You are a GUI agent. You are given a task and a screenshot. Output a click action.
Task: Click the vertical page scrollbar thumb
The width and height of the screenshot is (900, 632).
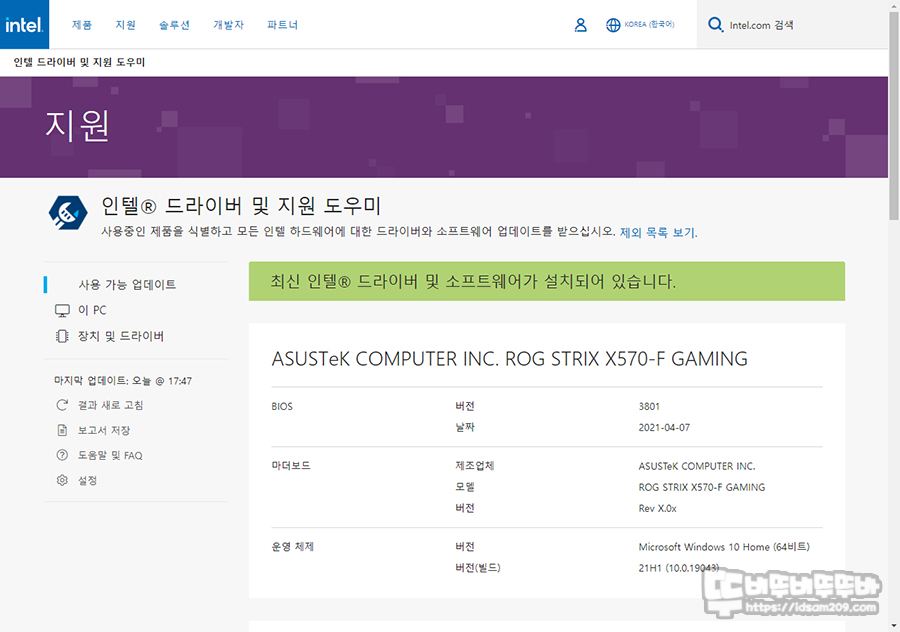pyautogui.click(x=894, y=115)
